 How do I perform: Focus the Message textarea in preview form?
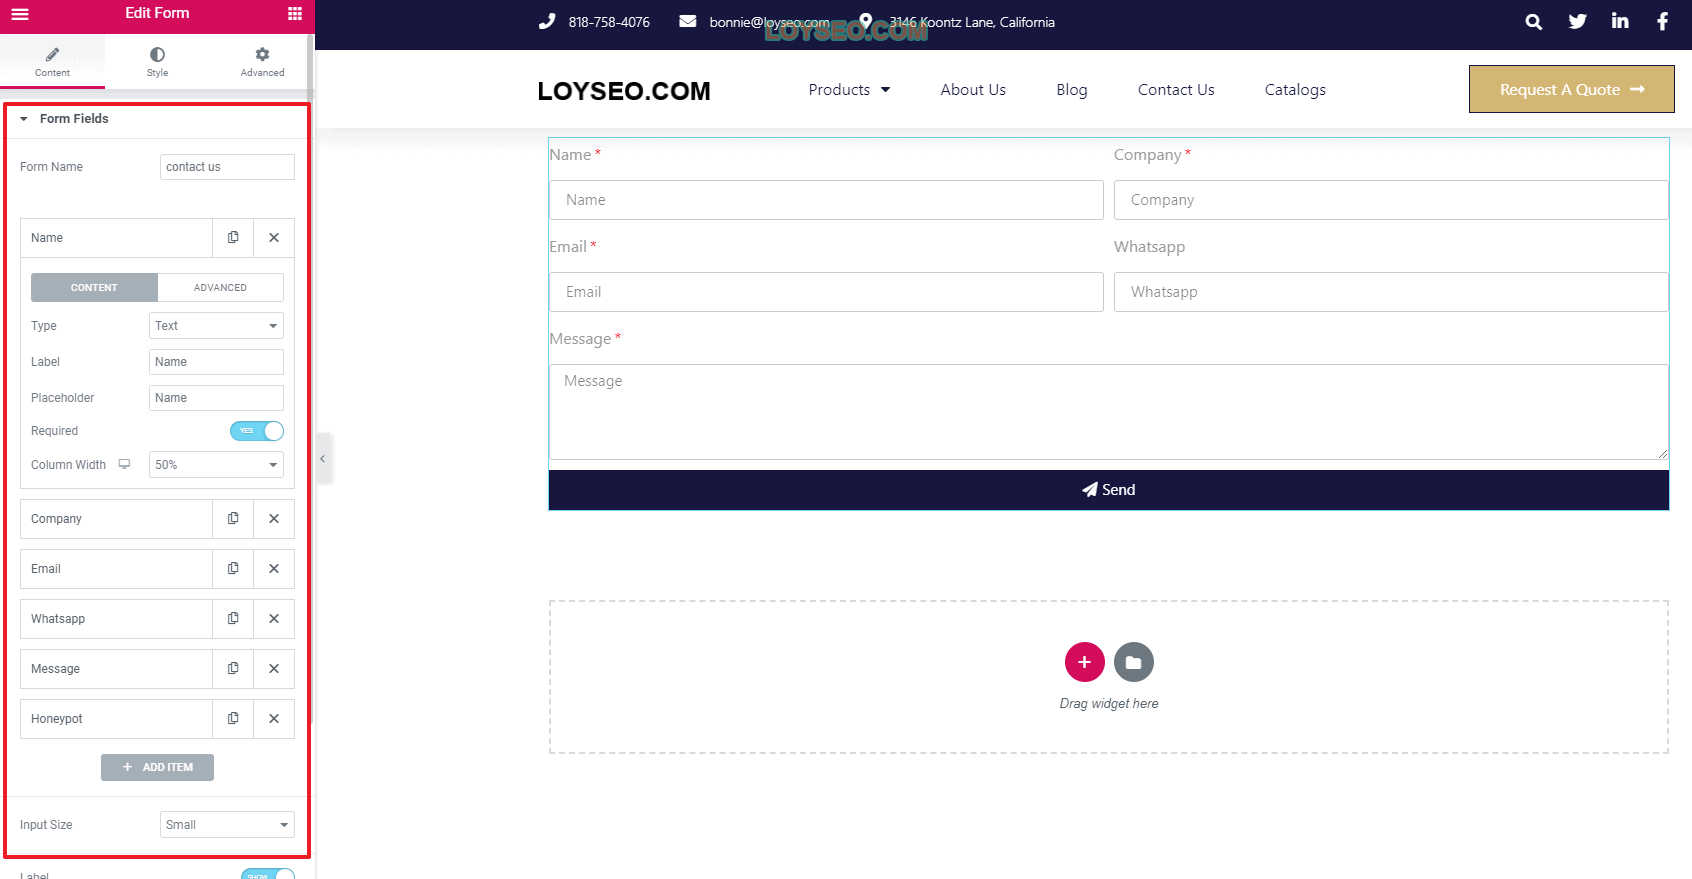(x=1108, y=412)
